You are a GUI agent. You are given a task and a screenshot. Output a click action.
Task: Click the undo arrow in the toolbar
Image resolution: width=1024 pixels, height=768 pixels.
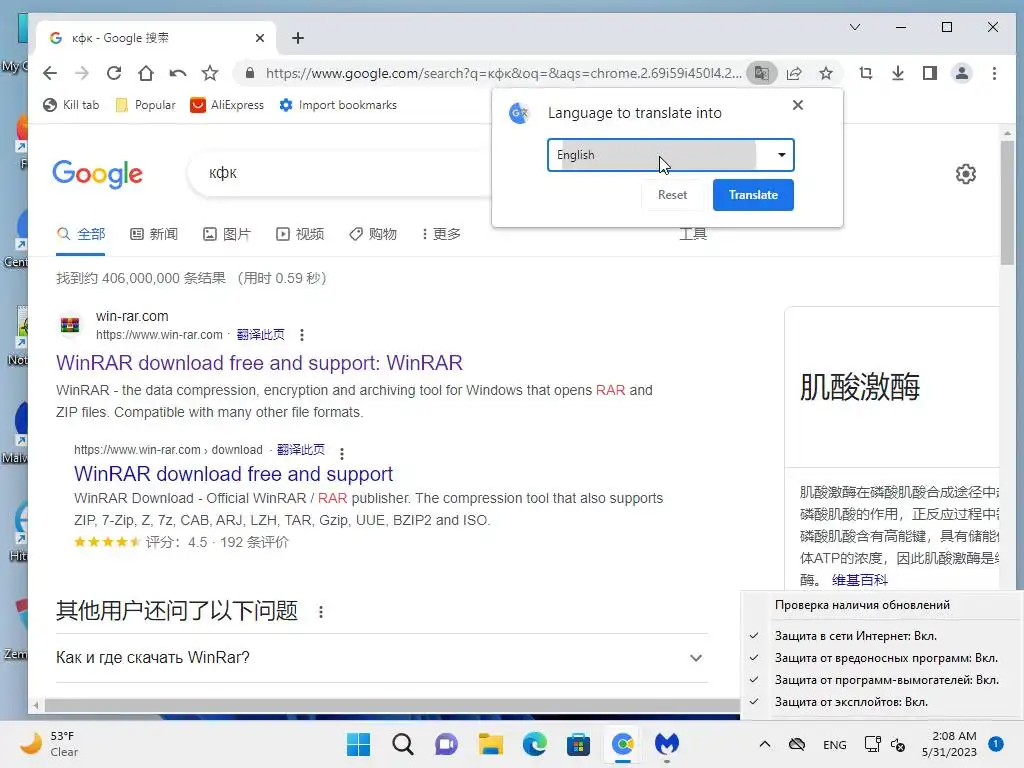[x=178, y=73]
